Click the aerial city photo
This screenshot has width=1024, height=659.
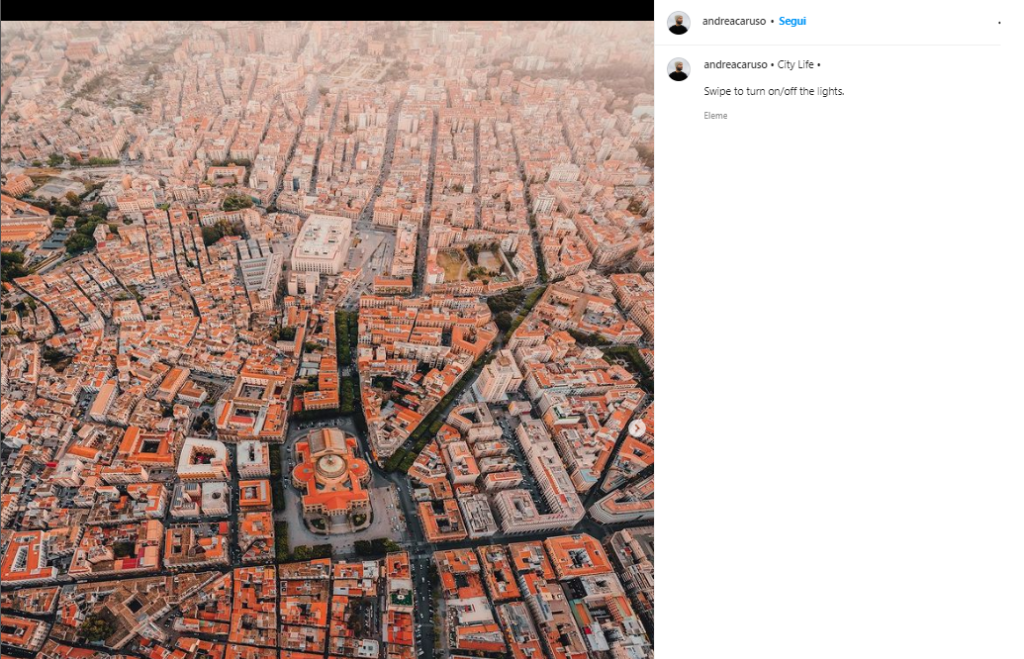coord(327,340)
